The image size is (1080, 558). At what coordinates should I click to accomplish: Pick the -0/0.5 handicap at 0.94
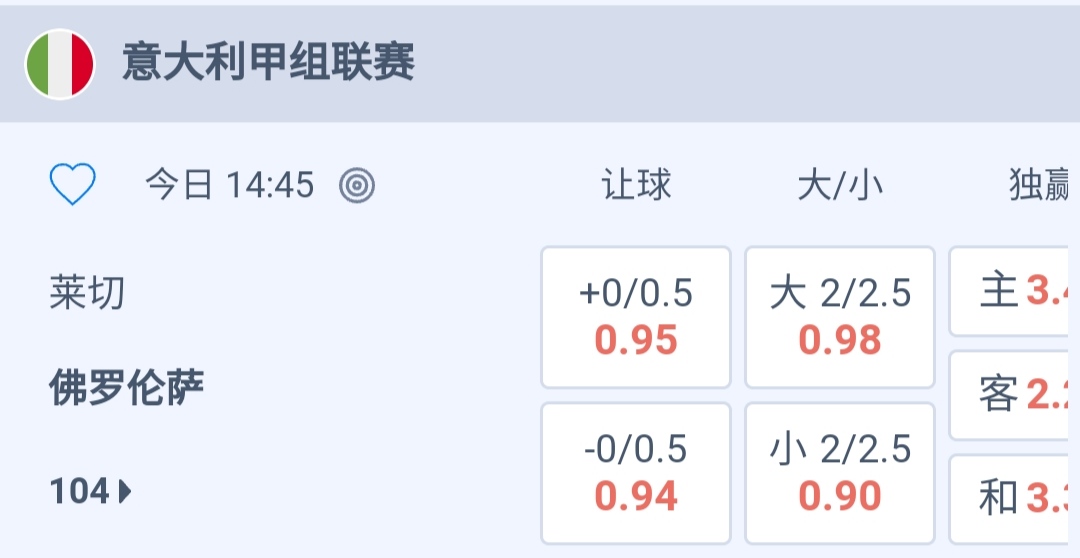[x=636, y=473]
